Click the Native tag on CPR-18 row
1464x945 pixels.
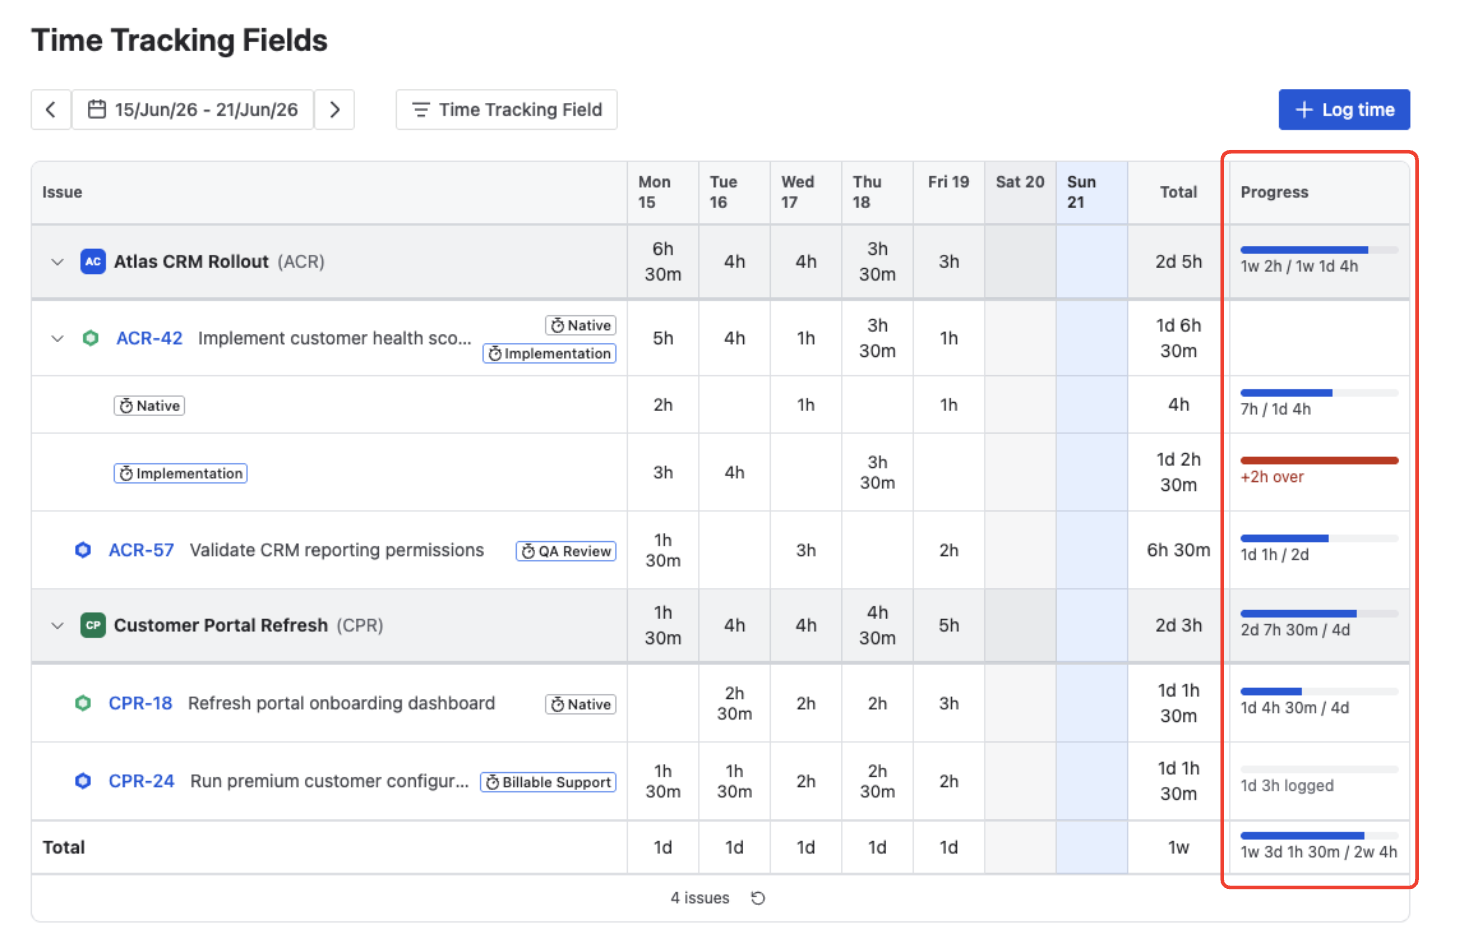tap(581, 705)
